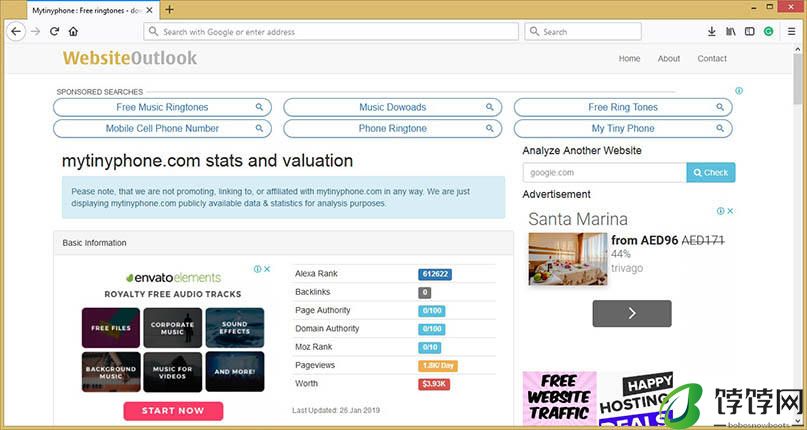The height and width of the screenshot is (430, 807).
Task: Select the Mytinyphone browser tab
Action: pyautogui.click(x=91, y=10)
